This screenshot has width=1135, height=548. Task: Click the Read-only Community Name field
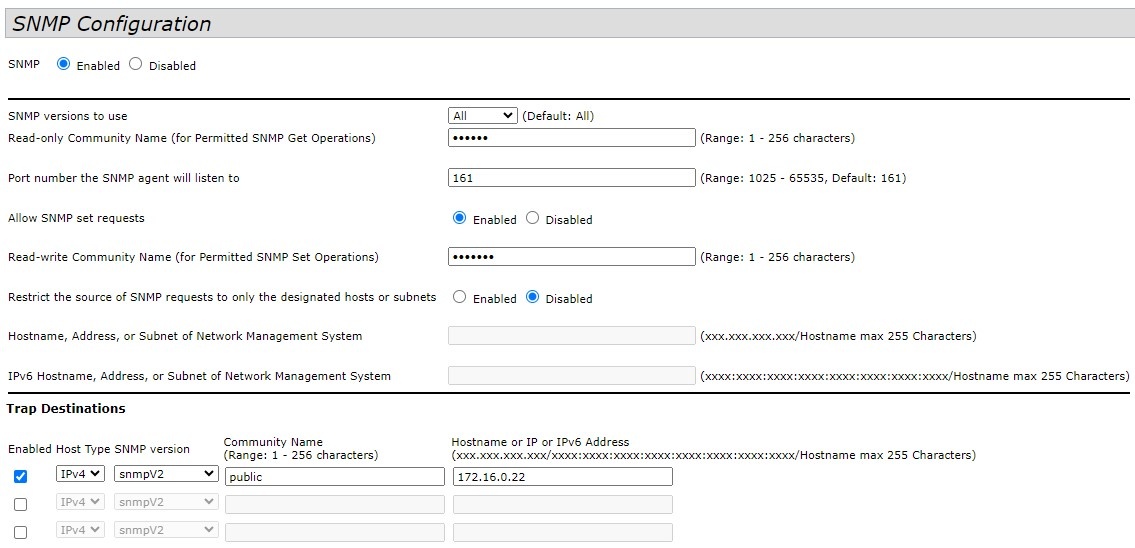point(571,138)
